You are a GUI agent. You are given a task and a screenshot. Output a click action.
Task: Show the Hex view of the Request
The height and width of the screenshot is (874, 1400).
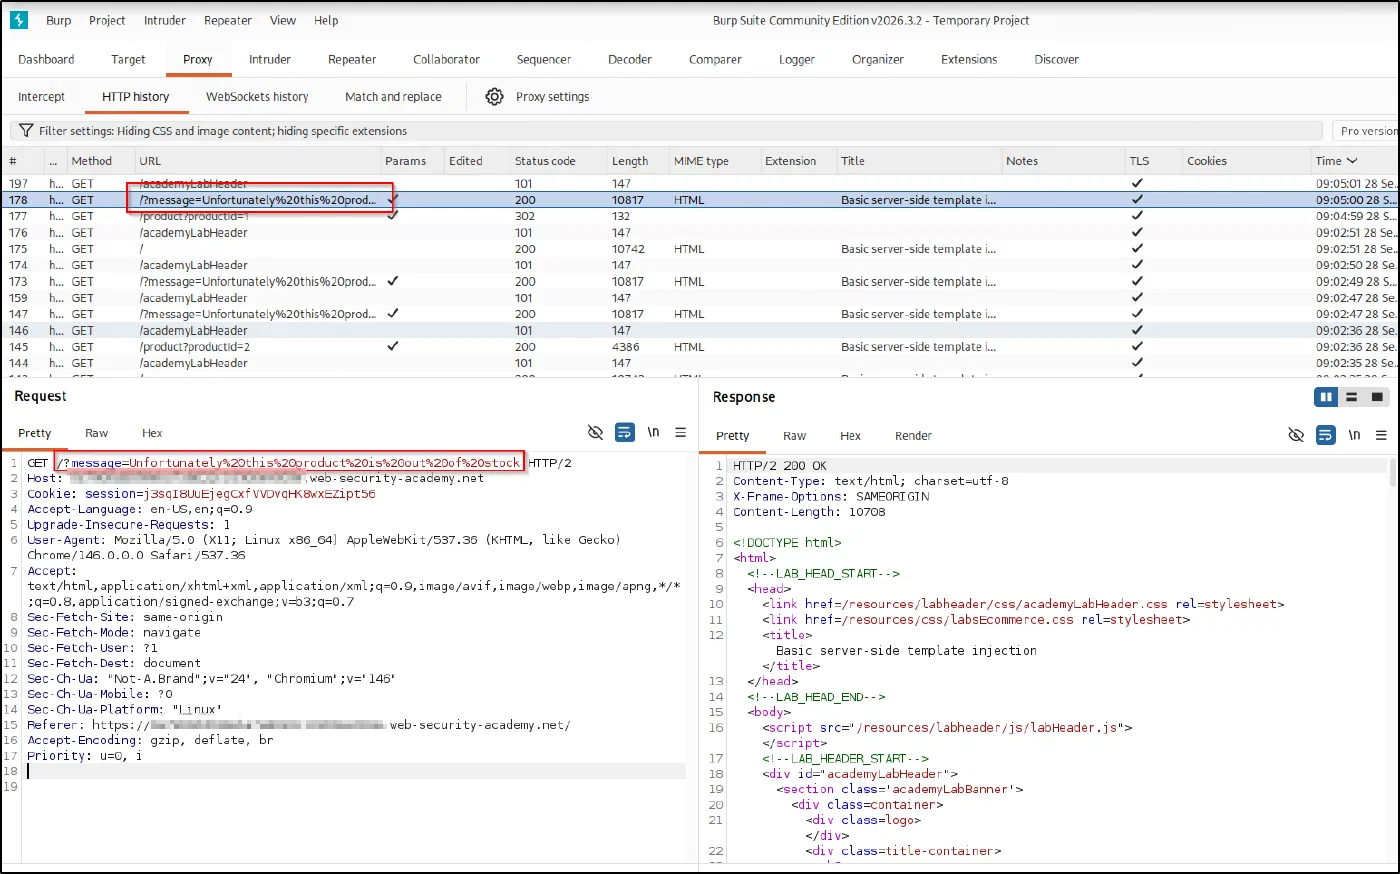click(152, 433)
